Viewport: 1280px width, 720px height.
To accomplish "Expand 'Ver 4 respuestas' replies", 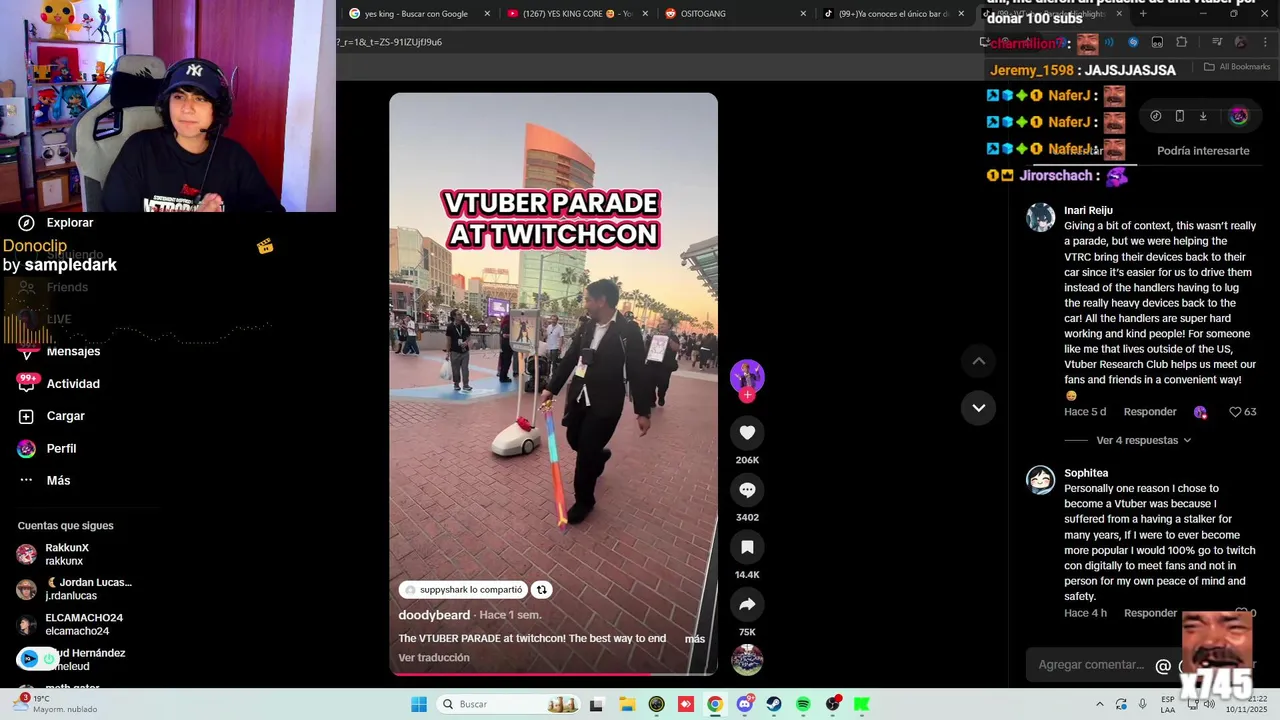I will tap(1144, 440).
